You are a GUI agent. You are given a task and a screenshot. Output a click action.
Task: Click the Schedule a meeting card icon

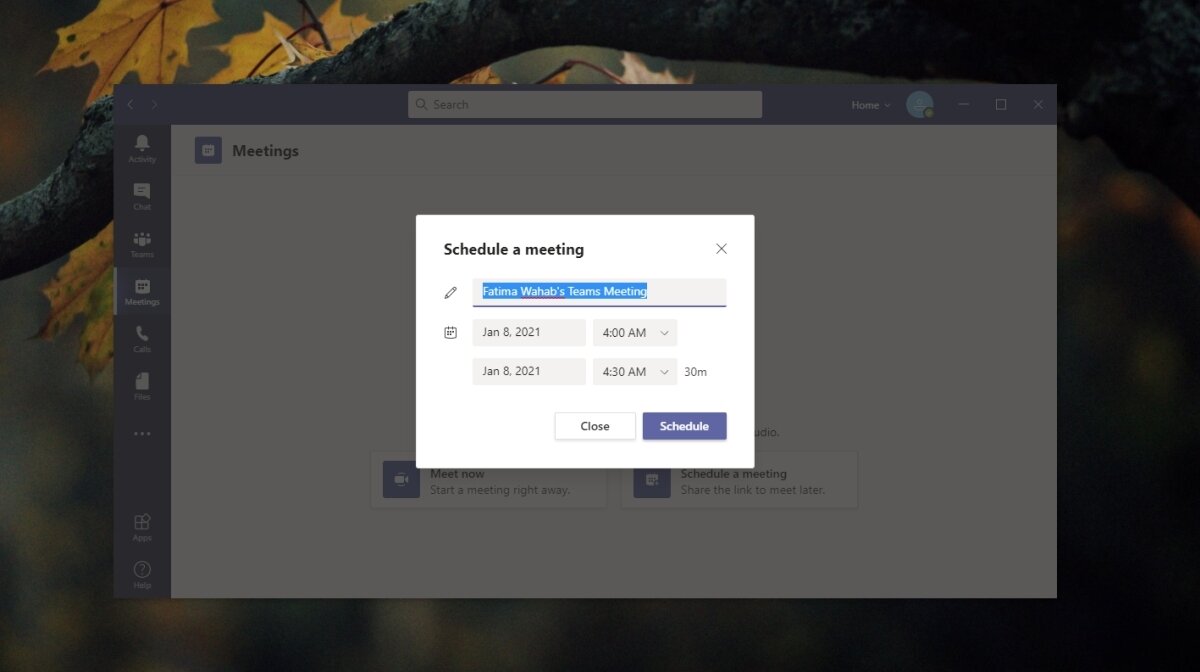[652, 480]
